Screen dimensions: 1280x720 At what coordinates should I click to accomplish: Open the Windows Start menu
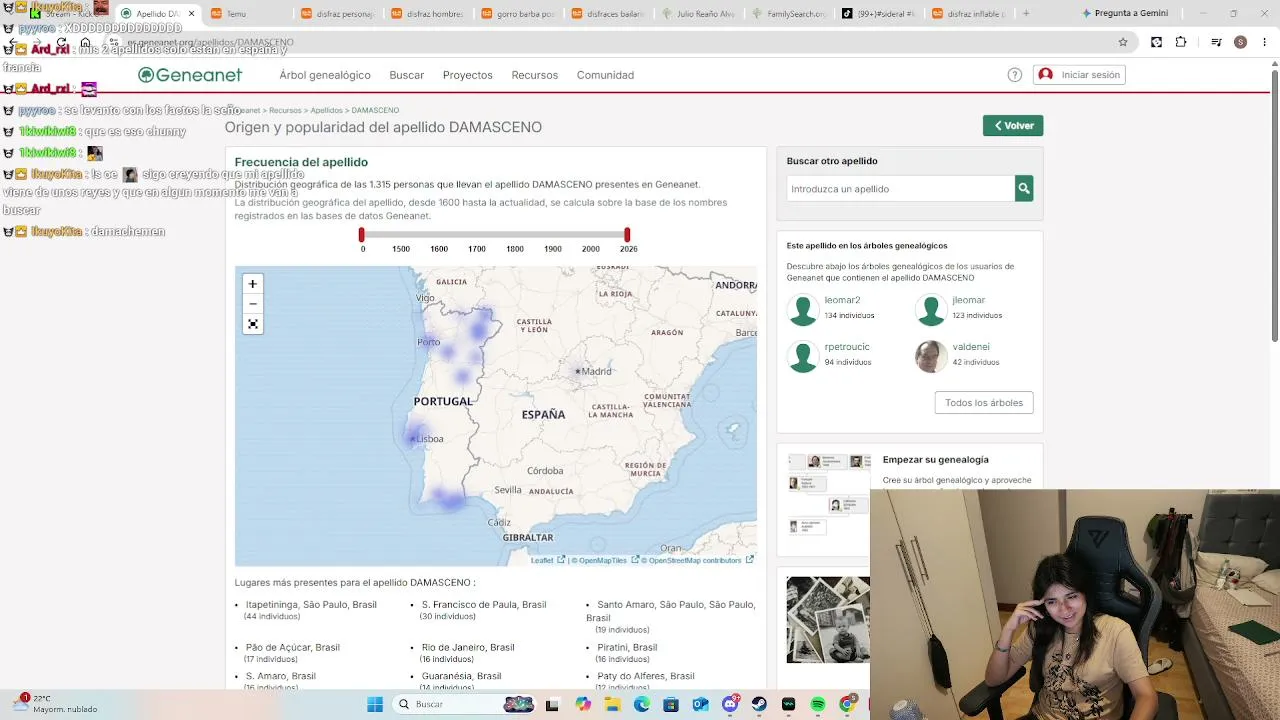tap(375, 705)
